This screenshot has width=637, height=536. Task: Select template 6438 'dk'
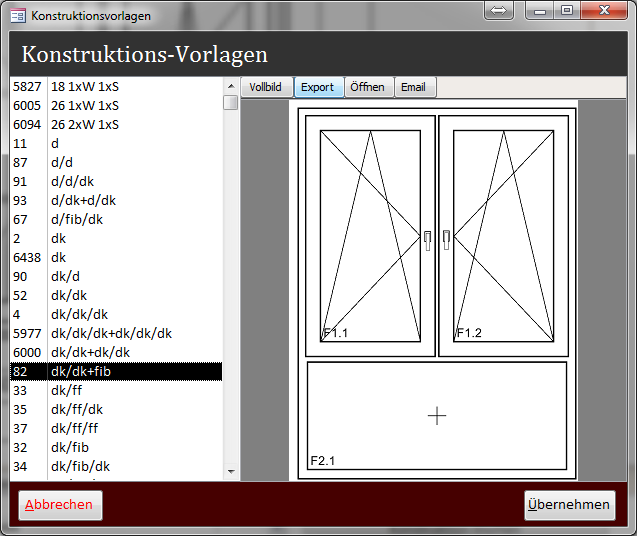(116, 258)
